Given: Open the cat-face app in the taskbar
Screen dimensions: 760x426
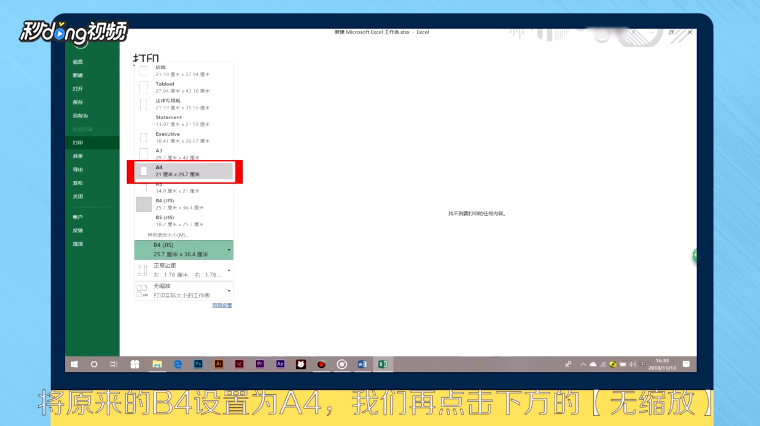Looking at the screenshot, I should coord(301,364).
